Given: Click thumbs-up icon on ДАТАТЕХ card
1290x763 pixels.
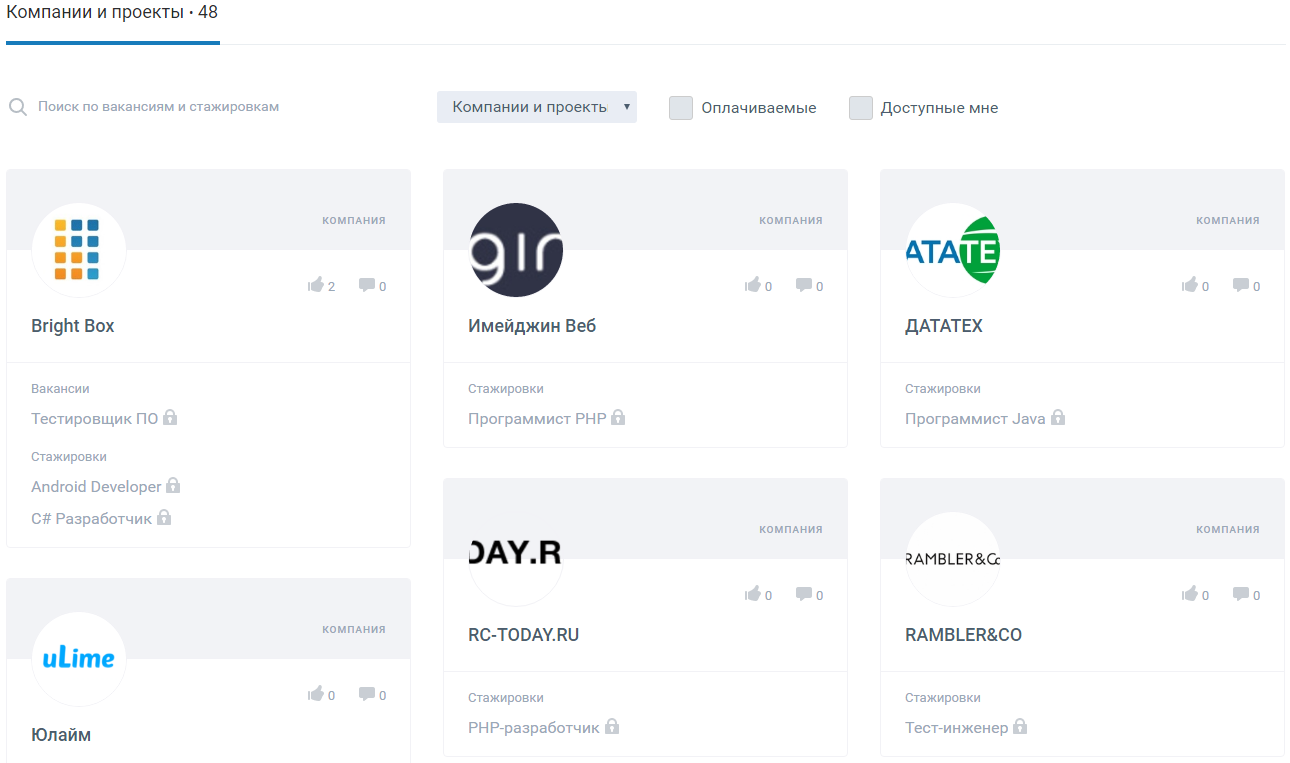Looking at the screenshot, I should click(x=1190, y=286).
